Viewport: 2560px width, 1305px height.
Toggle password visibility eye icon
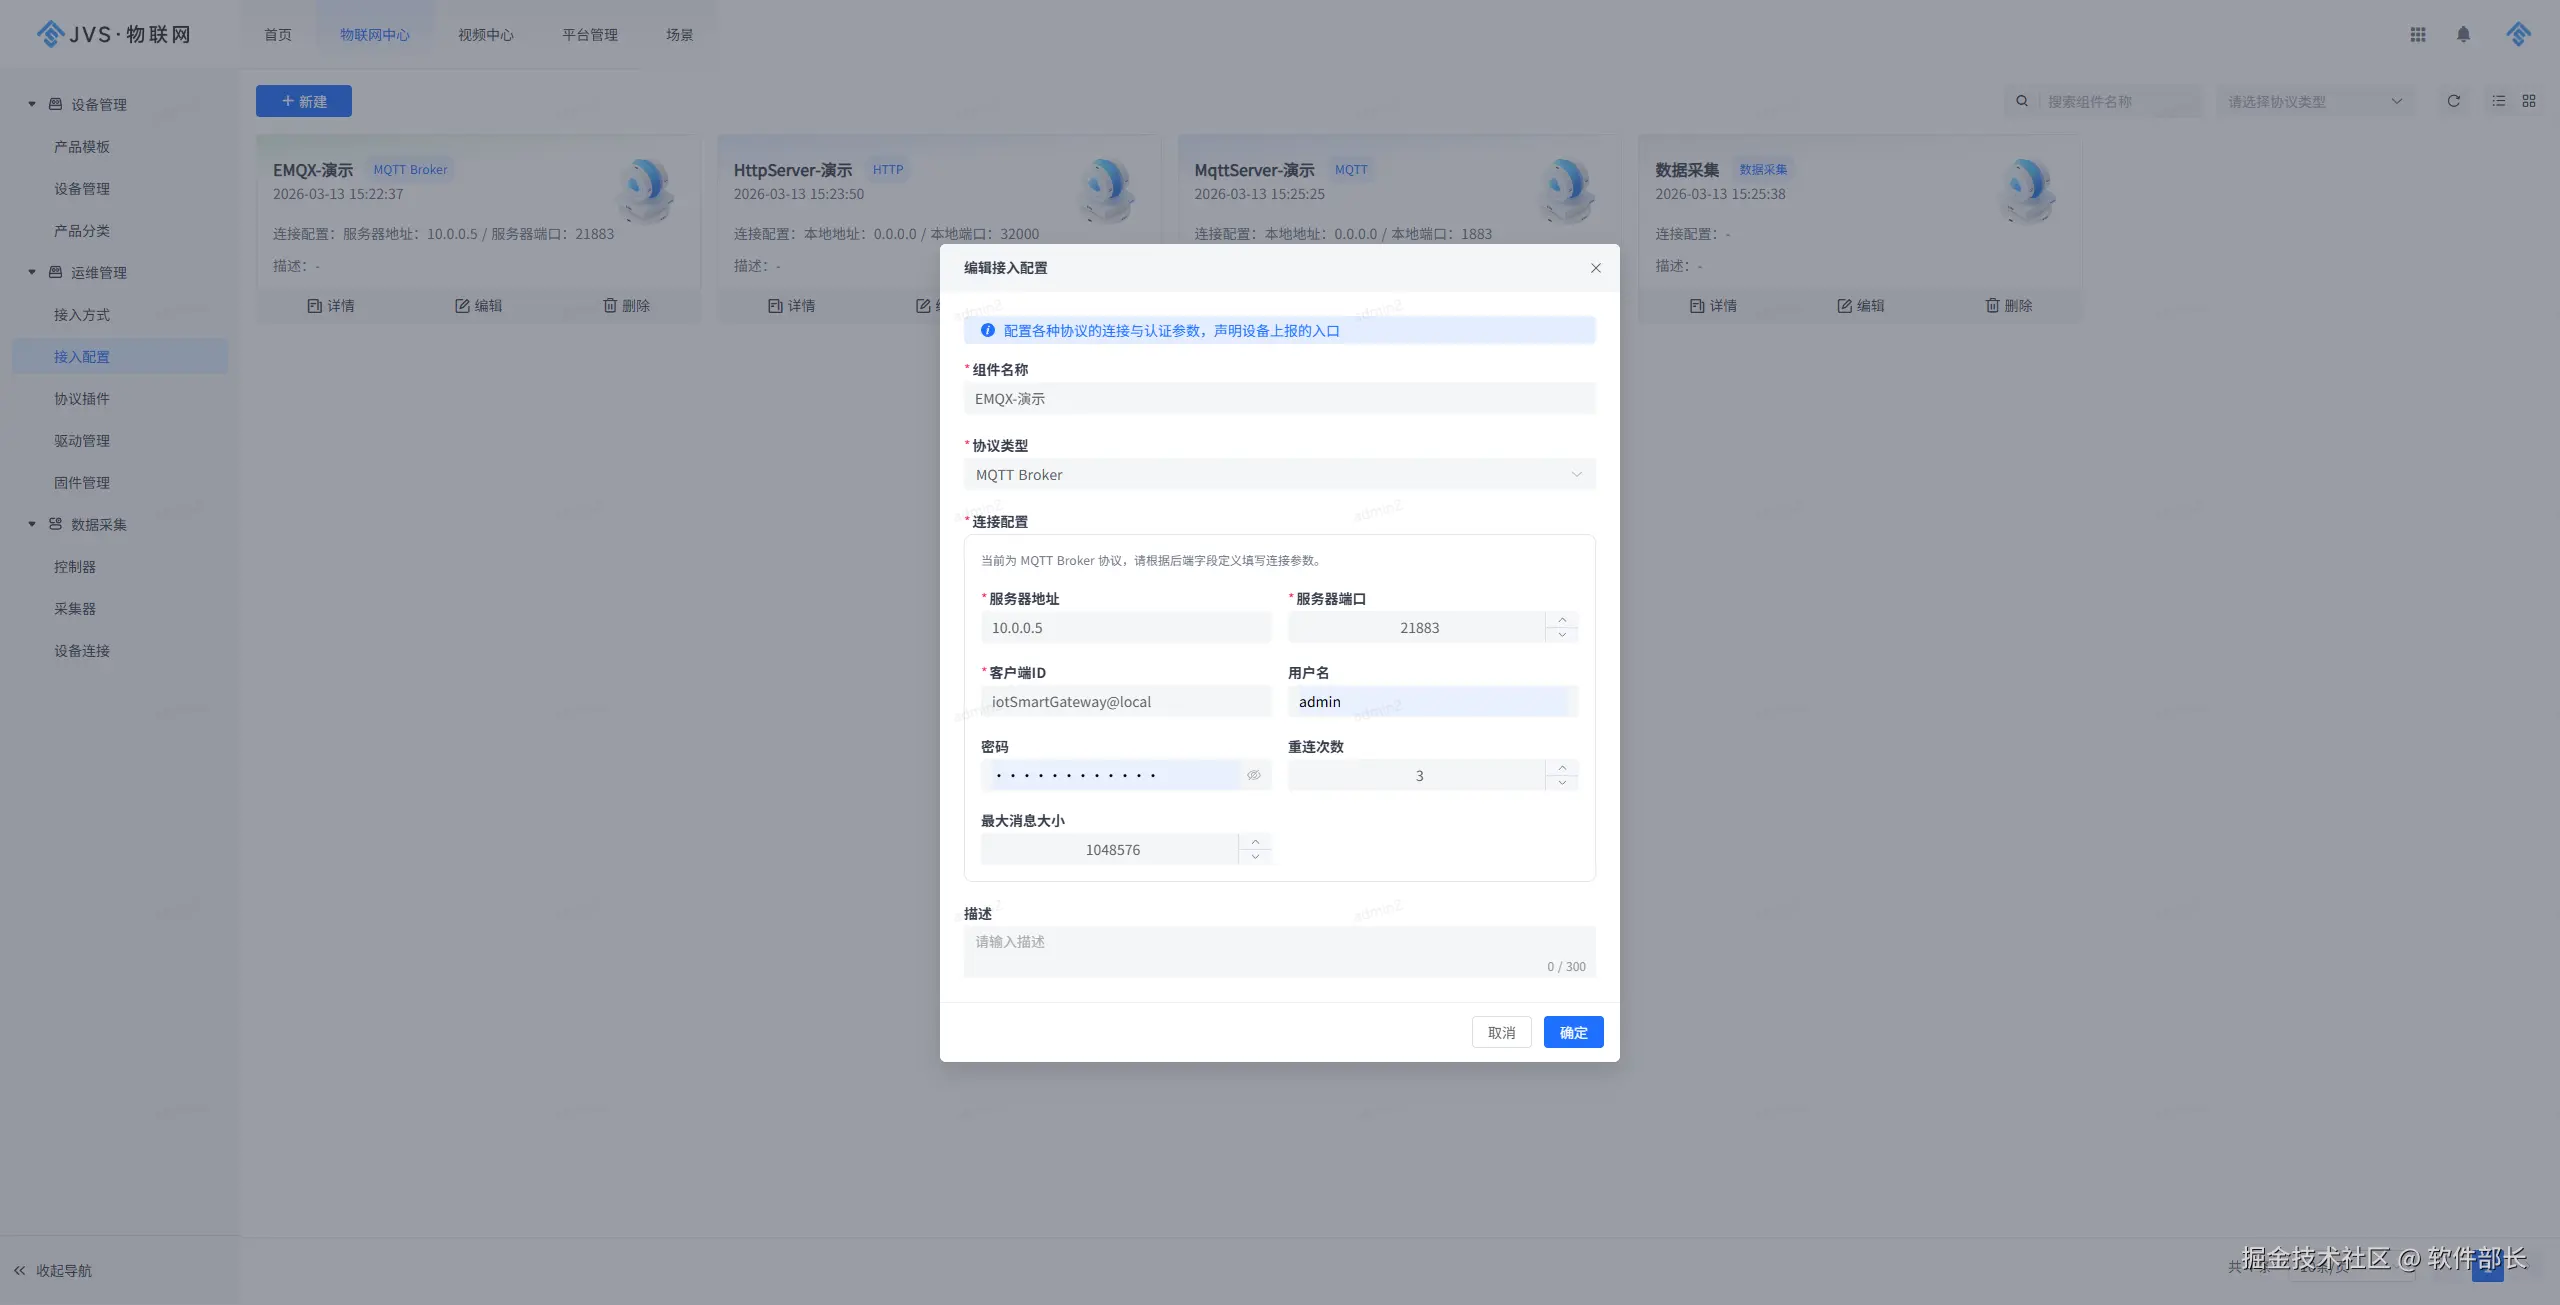pos(1253,775)
